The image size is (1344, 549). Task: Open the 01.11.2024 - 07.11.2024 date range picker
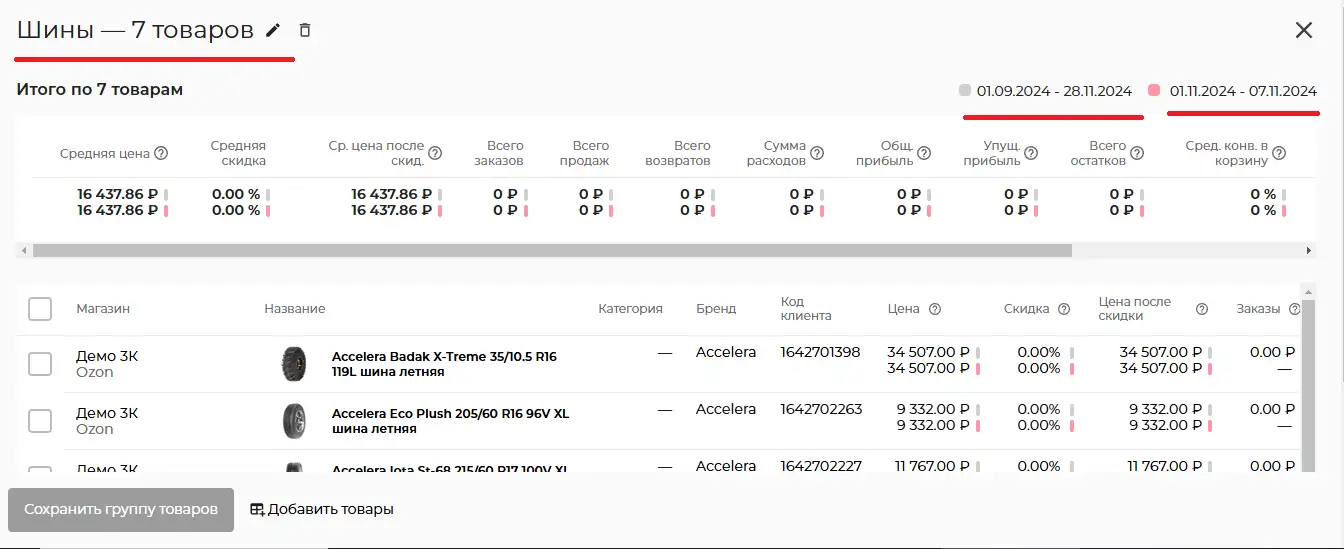coord(1243,91)
